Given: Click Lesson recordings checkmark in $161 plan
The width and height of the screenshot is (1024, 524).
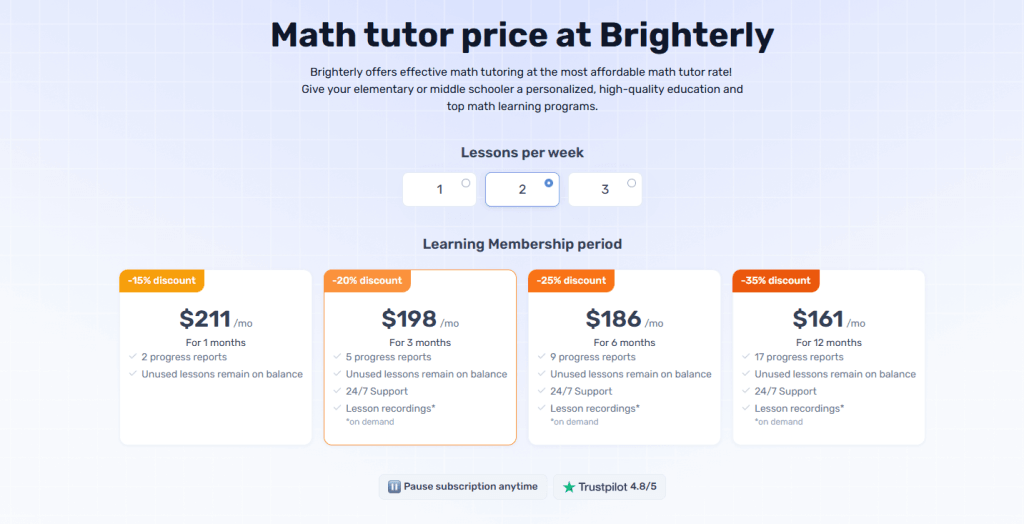Looking at the screenshot, I should coord(746,408).
